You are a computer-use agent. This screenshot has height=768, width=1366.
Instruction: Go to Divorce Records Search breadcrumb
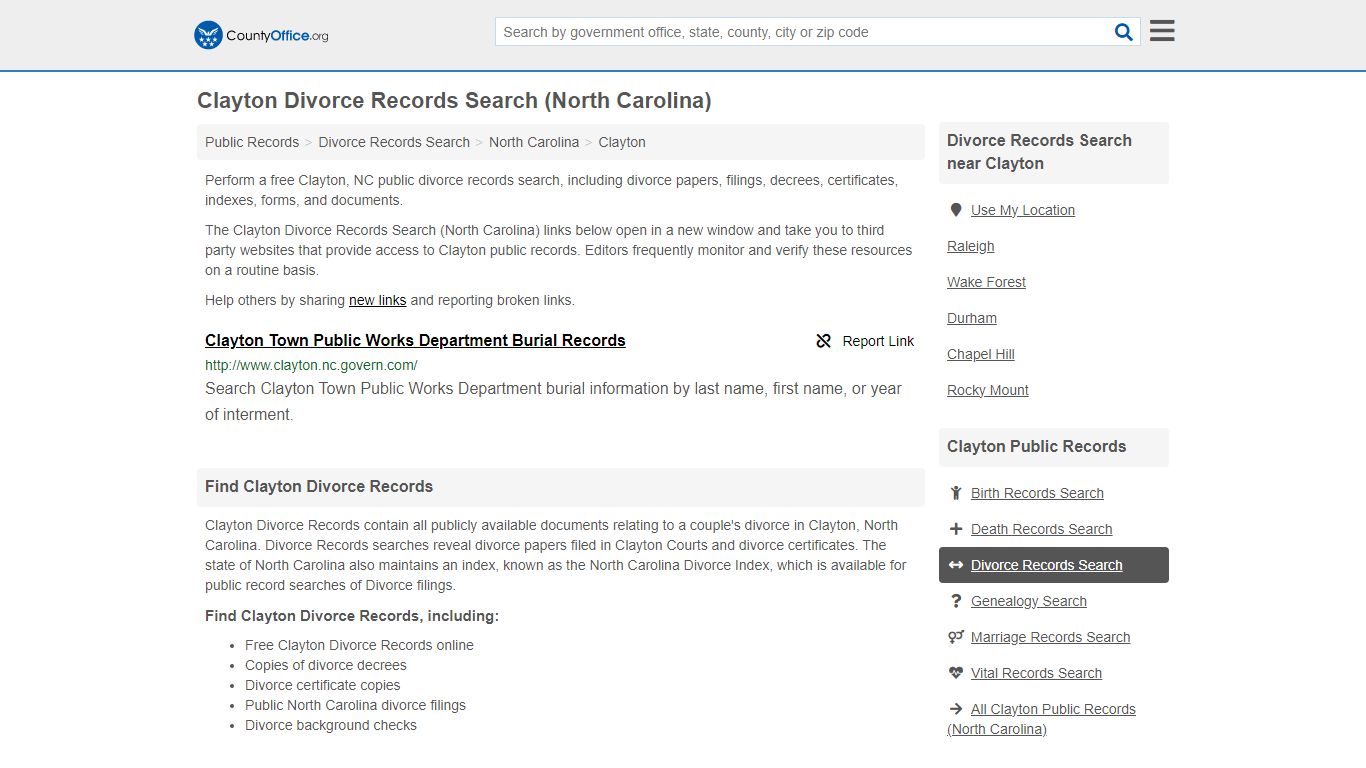394,142
